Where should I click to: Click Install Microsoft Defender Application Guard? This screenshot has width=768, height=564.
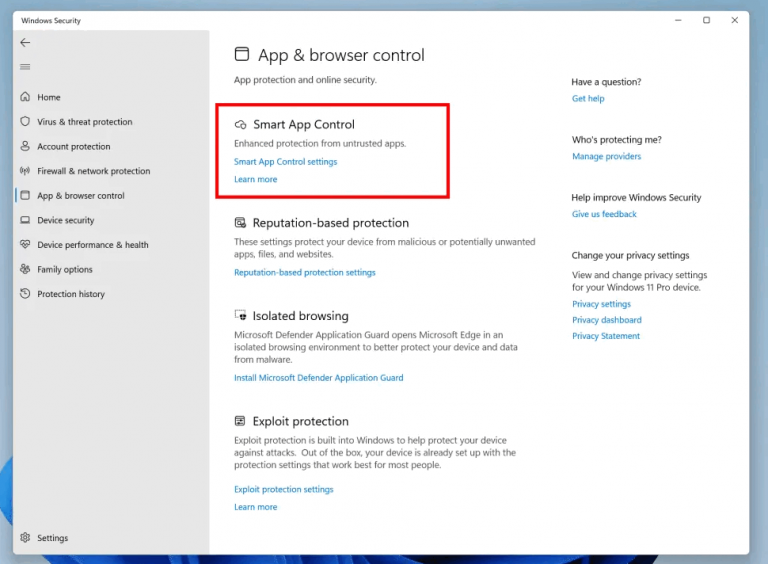point(318,378)
